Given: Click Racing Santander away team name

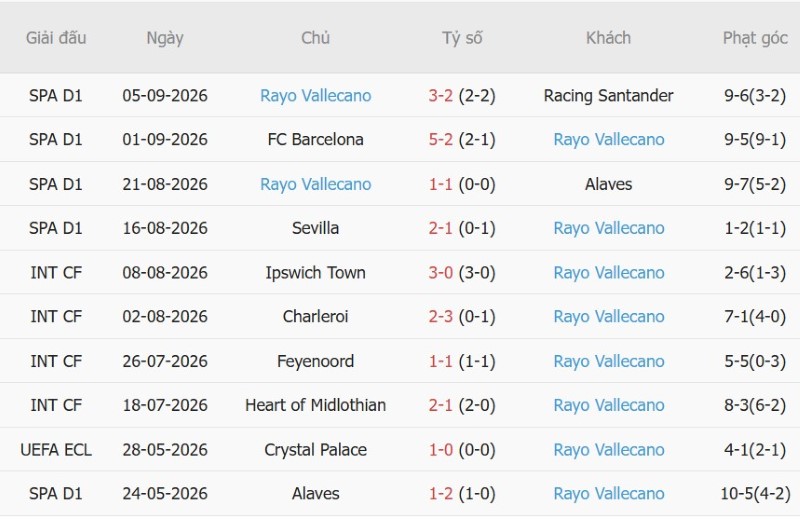Looking at the screenshot, I should [x=608, y=95].
